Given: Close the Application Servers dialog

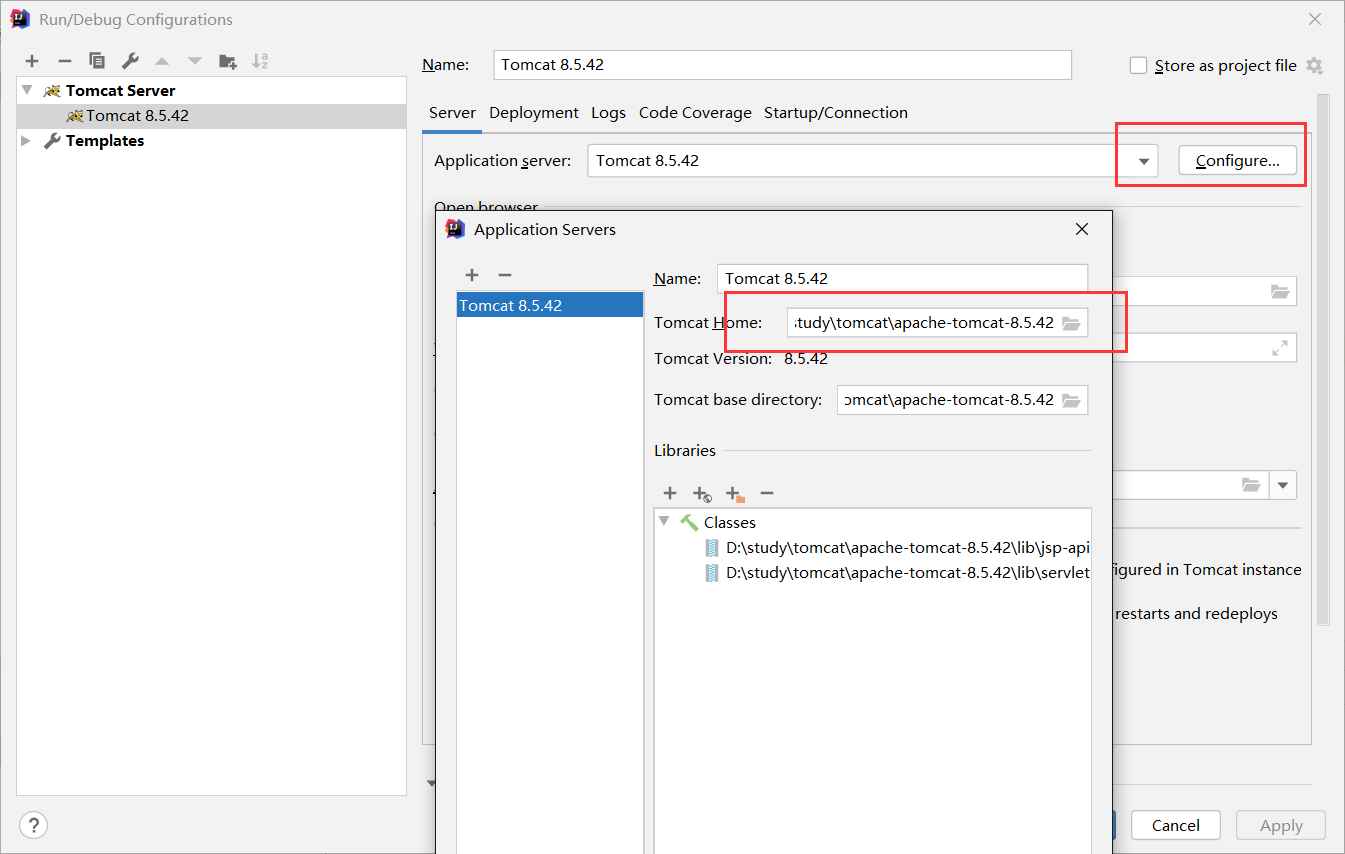Looking at the screenshot, I should point(1082,229).
